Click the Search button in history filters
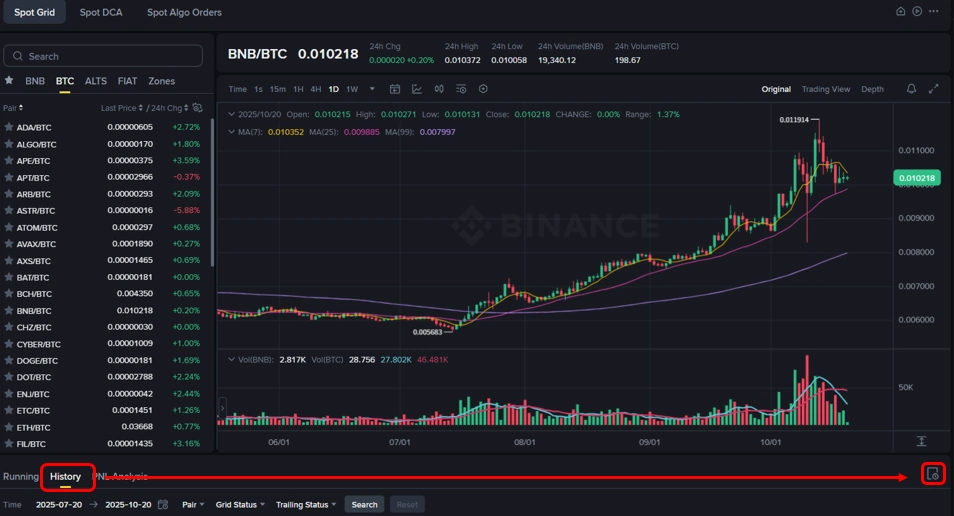954x516 pixels. 364,504
